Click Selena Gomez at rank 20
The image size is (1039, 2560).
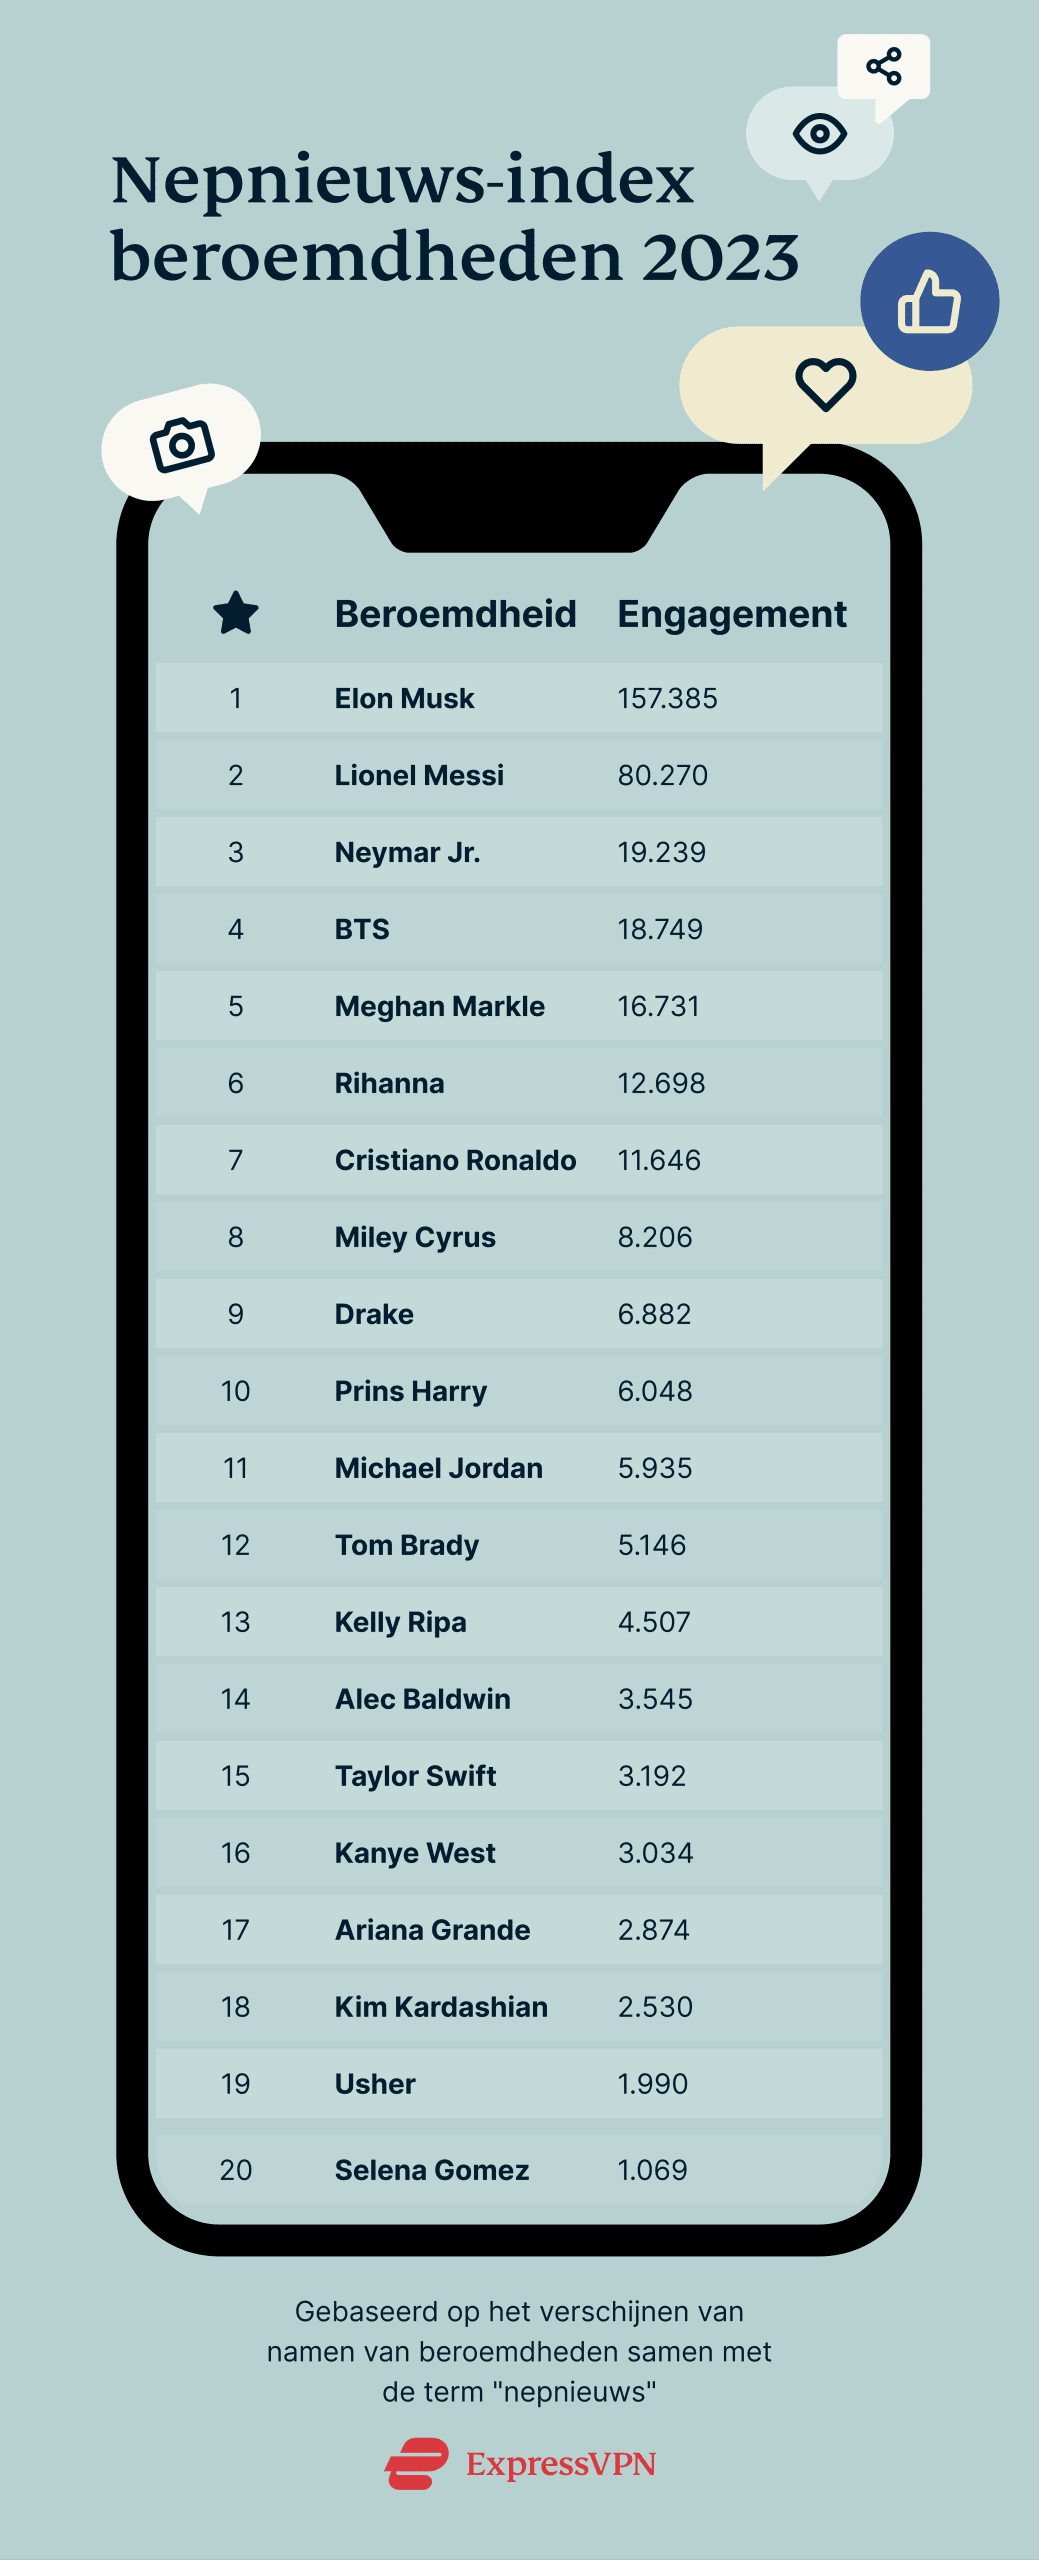coord(432,2170)
